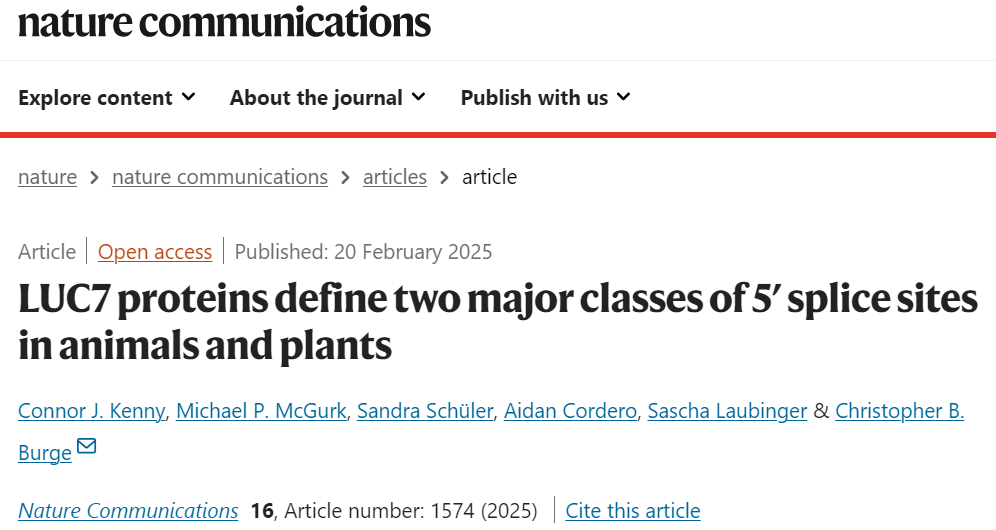
Task: Click the Open access link
Action: coord(155,252)
